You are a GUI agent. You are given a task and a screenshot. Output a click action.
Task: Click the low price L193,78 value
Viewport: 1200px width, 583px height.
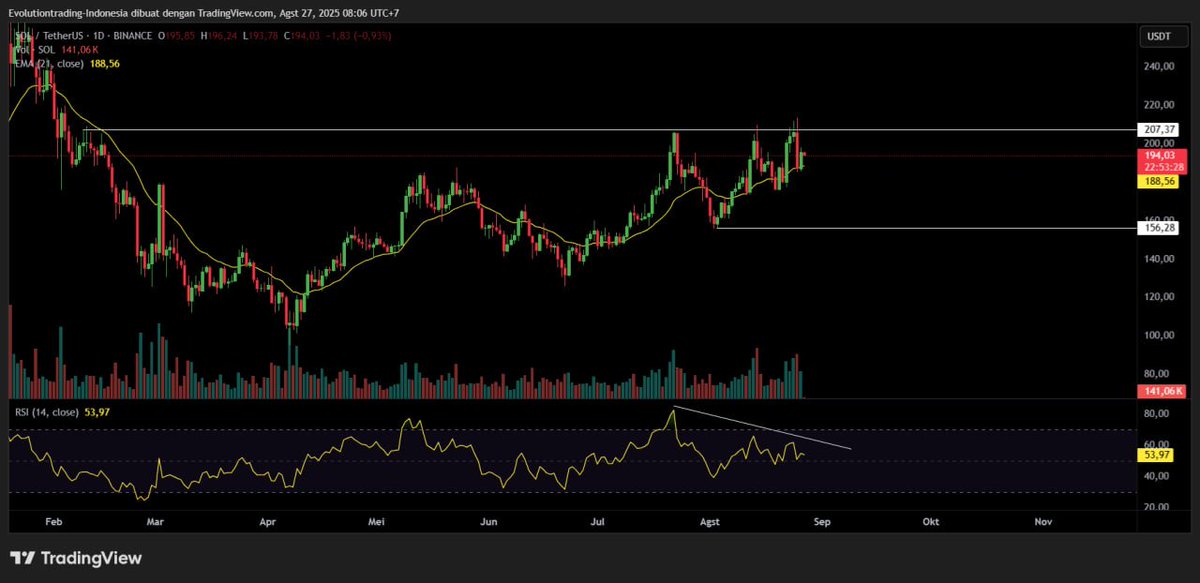pyautogui.click(x=260, y=36)
